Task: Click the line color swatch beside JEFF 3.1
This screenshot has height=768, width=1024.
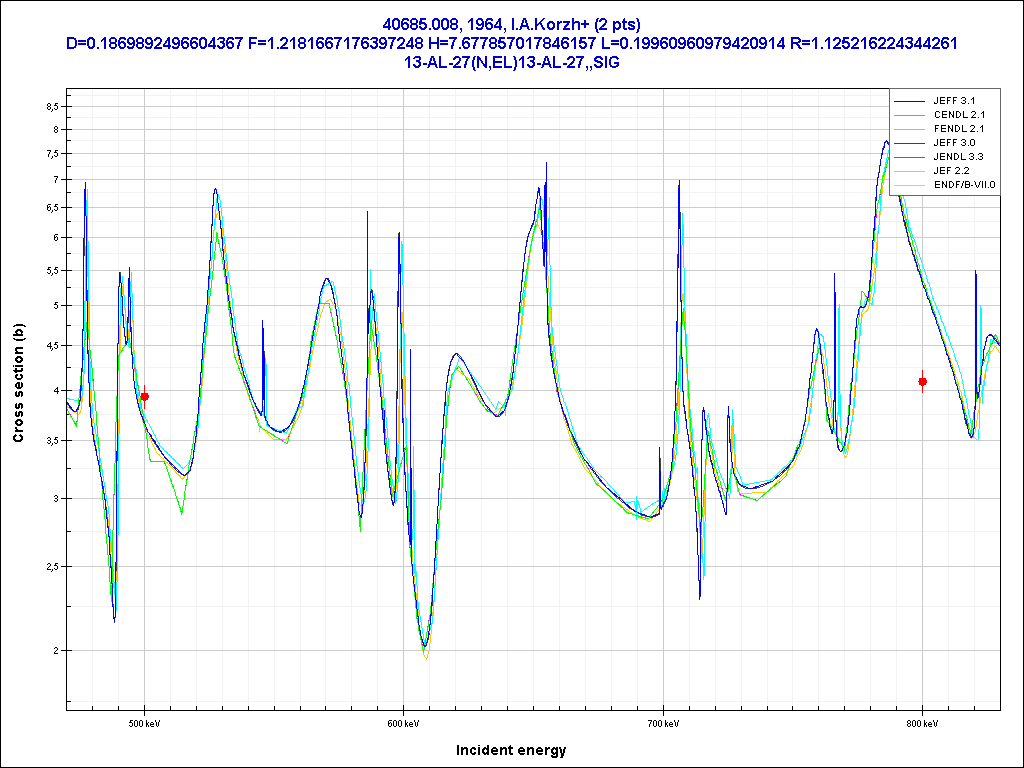Action: pyautogui.click(x=909, y=101)
